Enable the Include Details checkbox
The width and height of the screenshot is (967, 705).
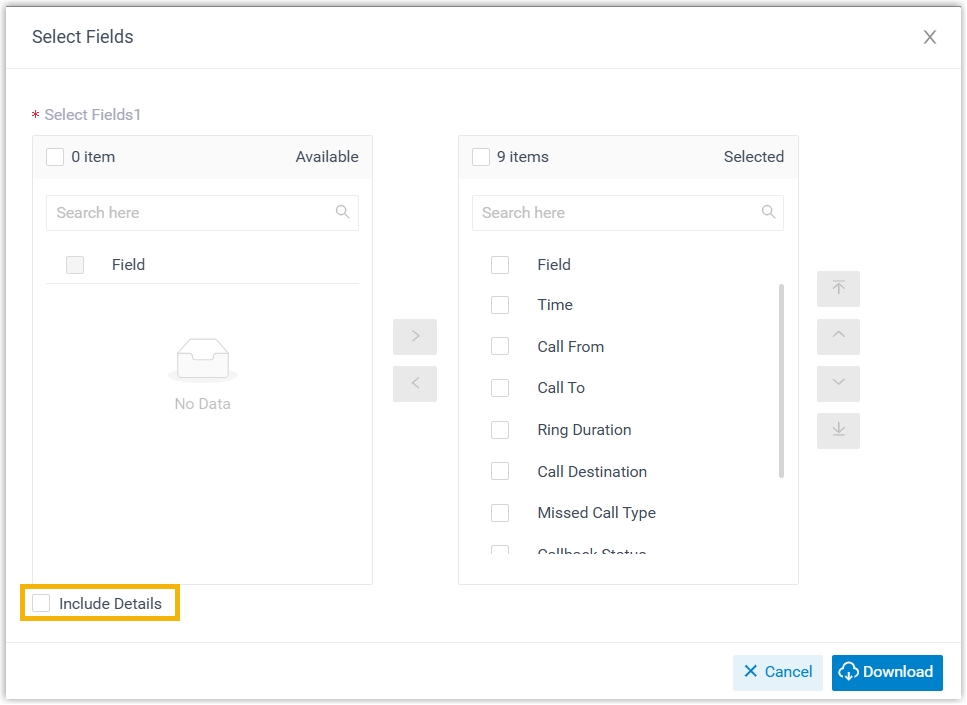41,603
